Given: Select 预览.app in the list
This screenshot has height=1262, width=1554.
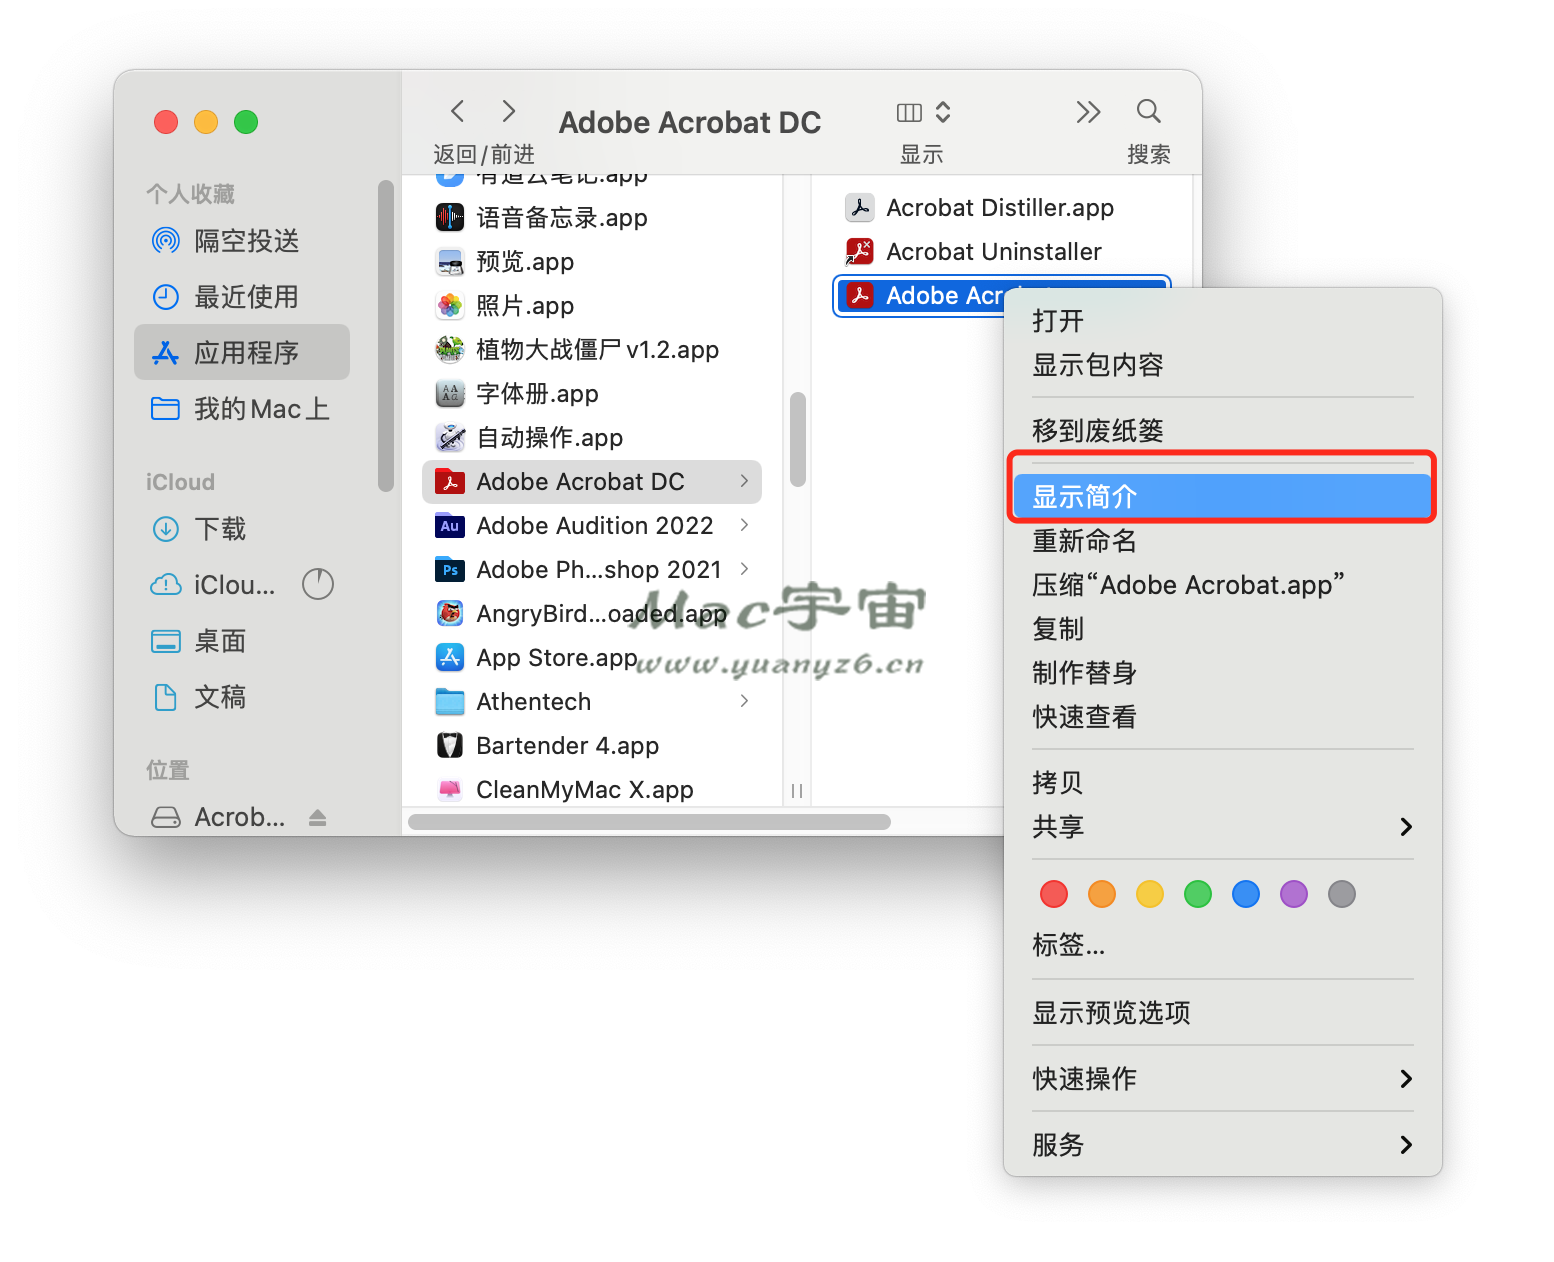Looking at the screenshot, I should click(x=592, y=262).
